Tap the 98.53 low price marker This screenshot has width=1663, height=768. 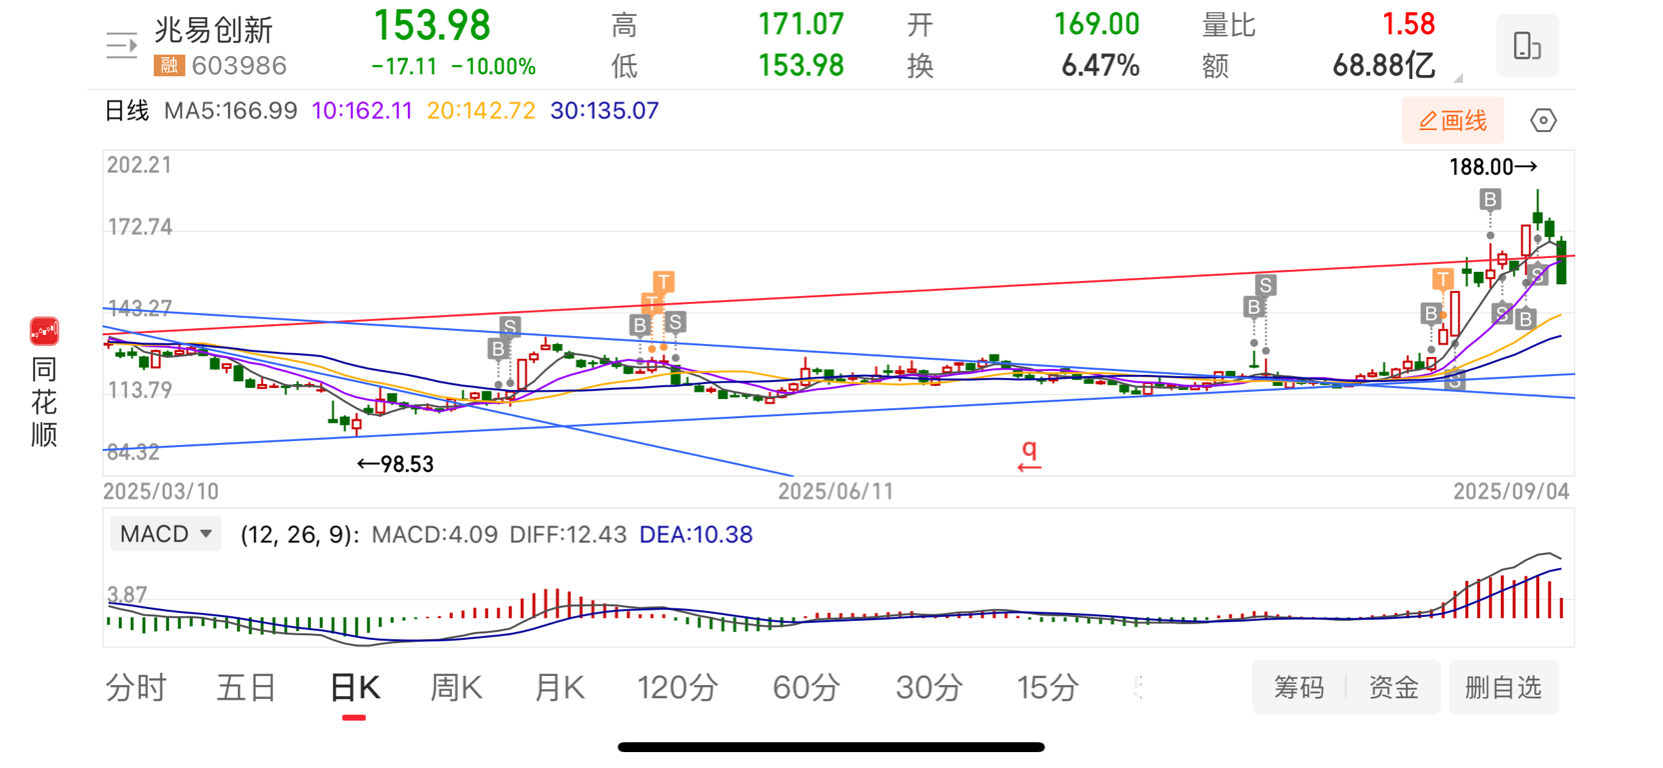[x=395, y=464]
